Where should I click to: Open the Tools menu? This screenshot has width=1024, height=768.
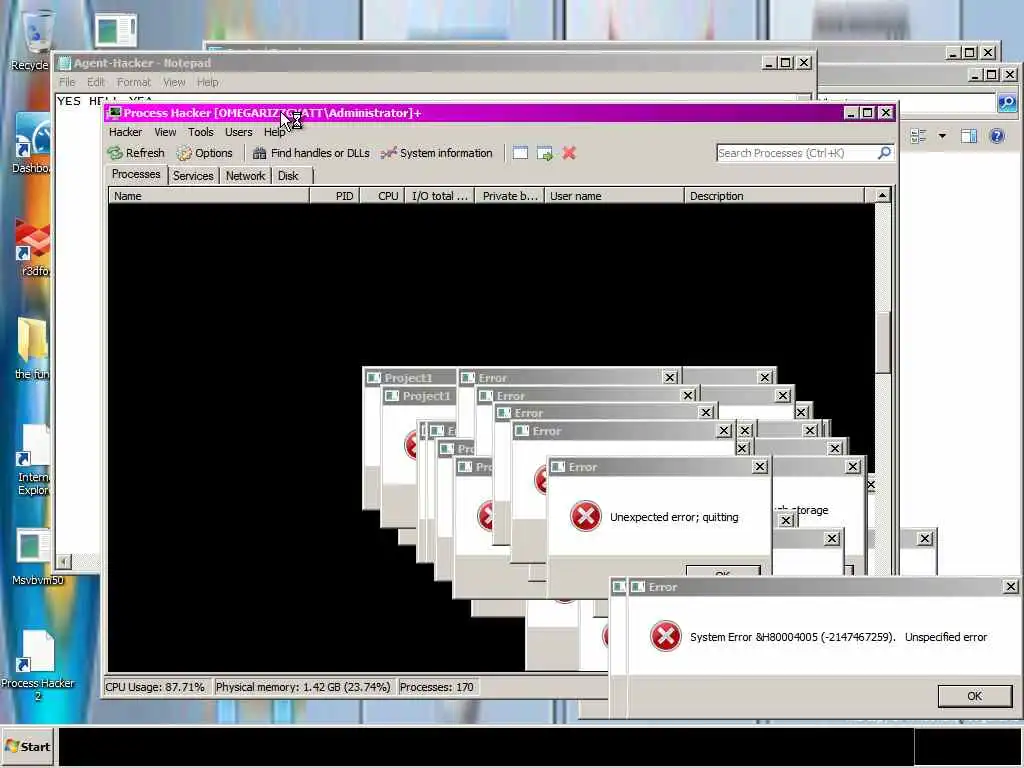[200, 132]
